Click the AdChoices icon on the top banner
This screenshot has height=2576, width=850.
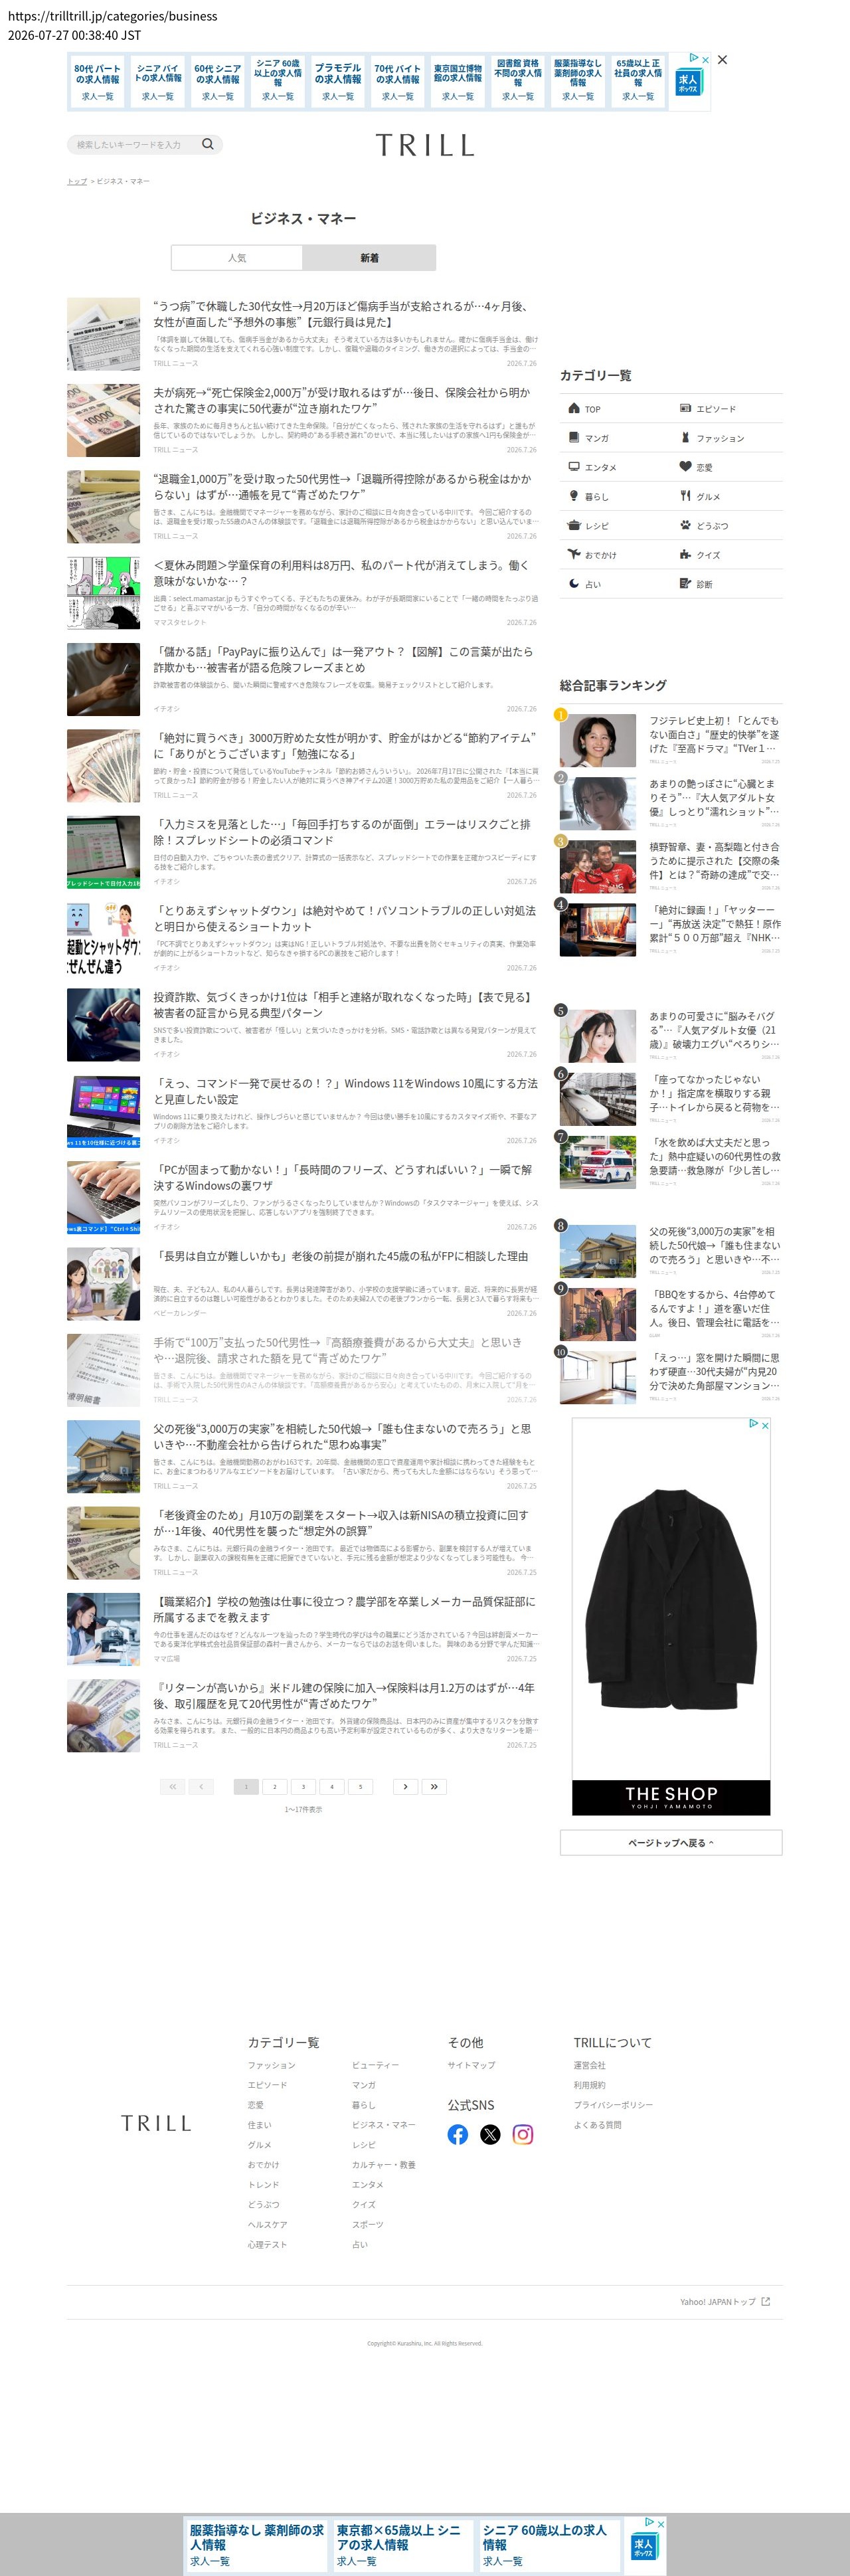[x=694, y=59]
